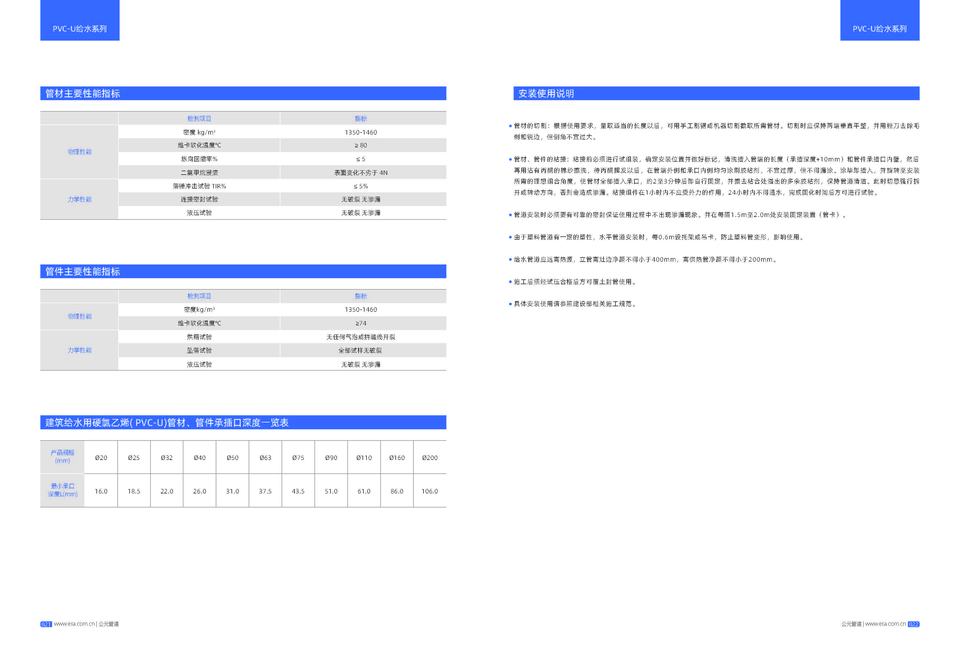Click the PVC-U给水系列 tab on left page
This screenshot has width=960, height=656.
coord(79,29)
